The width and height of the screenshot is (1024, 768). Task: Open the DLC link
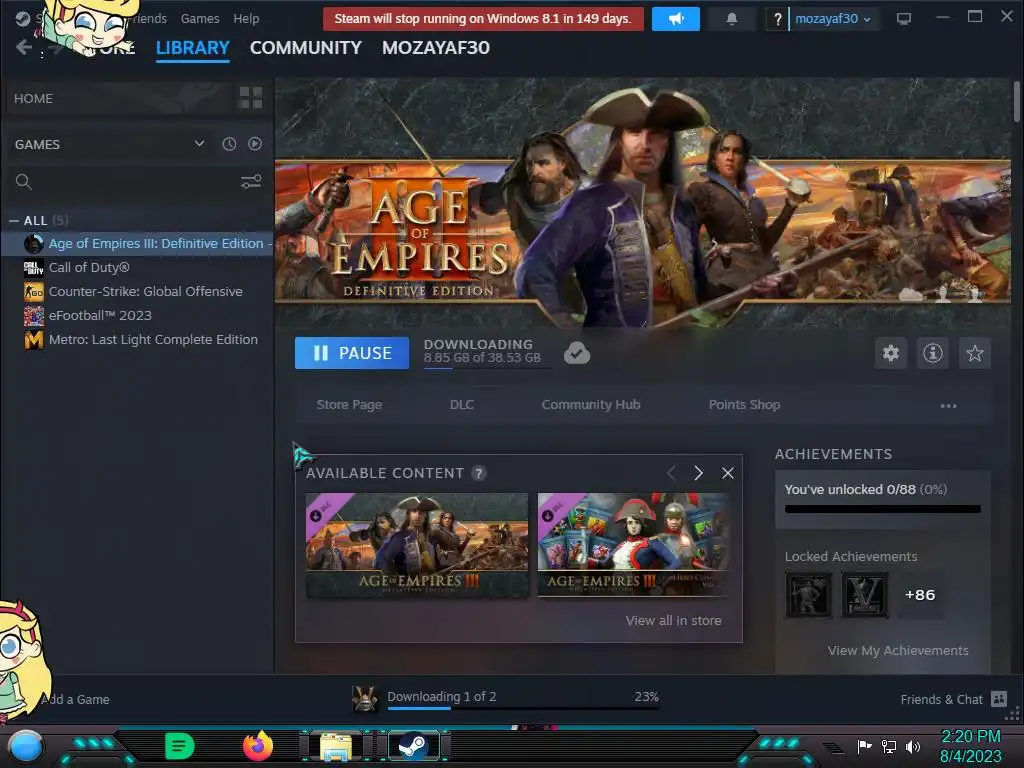pyautogui.click(x=462, y=405)
